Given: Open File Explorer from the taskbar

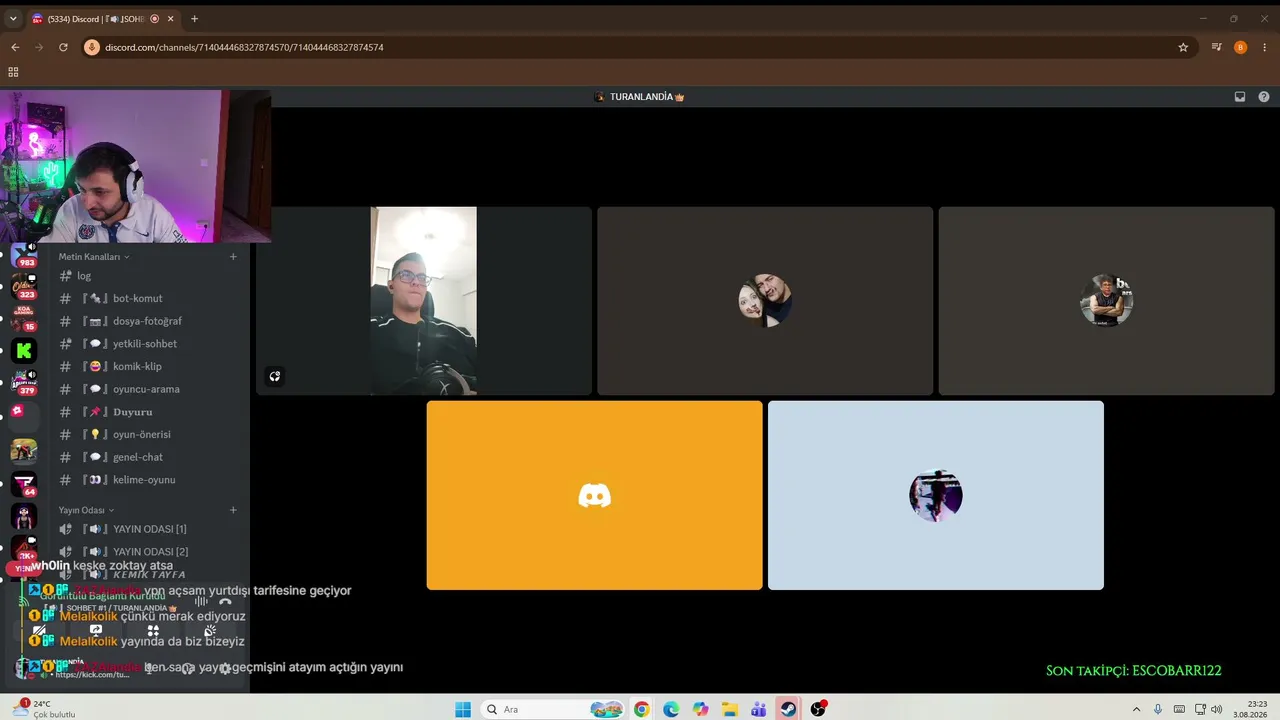Looking at the screenshot, I should tap(730, 709).
